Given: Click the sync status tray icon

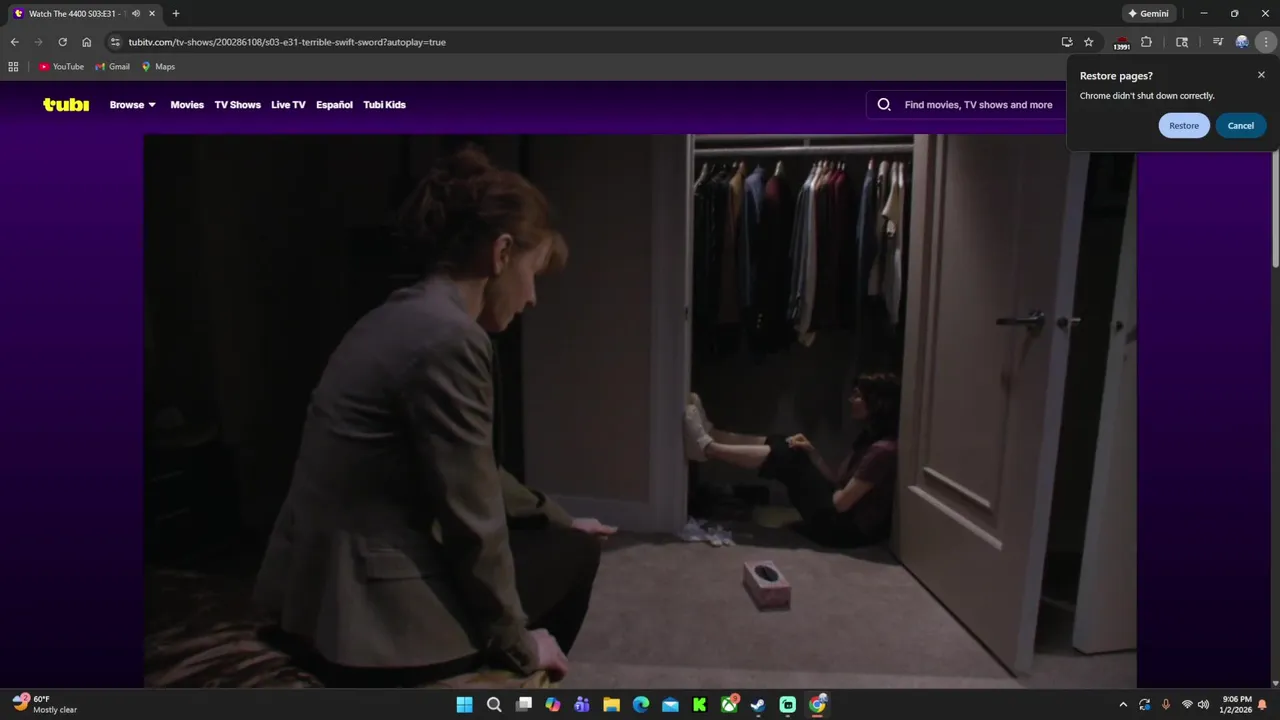Looking at the screenshot, I should click(x=1144, y=704).
